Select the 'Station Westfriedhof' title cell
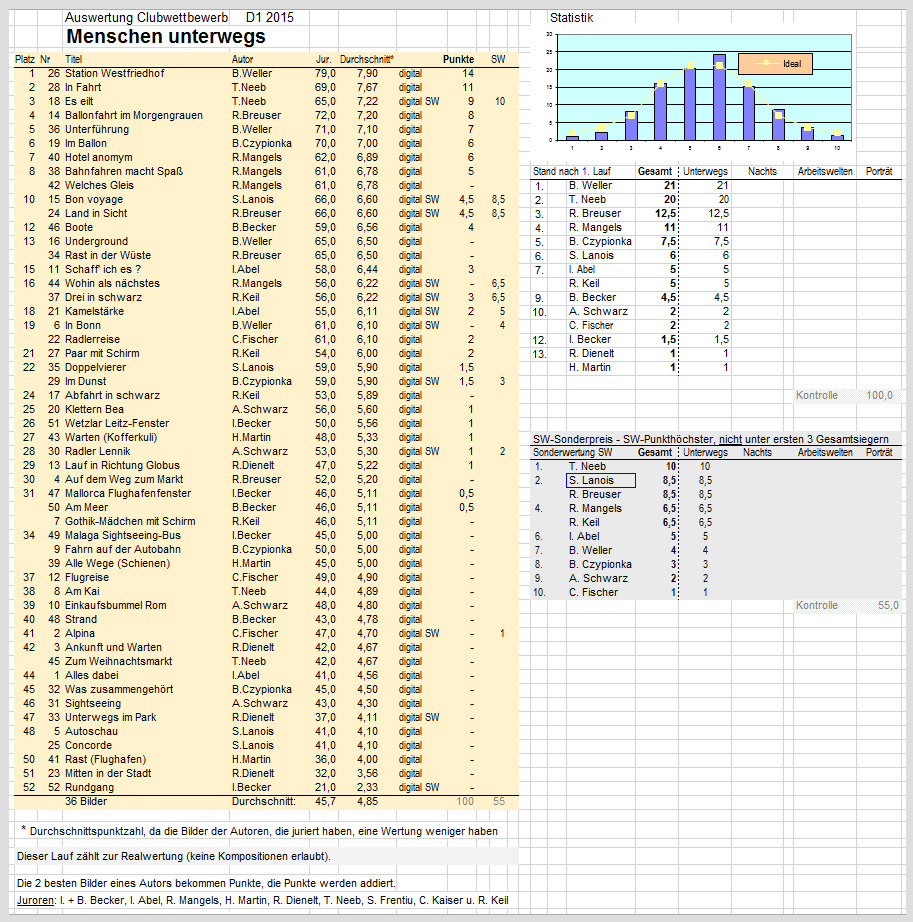The image size is (913, 922). click(x=115, y=74)
